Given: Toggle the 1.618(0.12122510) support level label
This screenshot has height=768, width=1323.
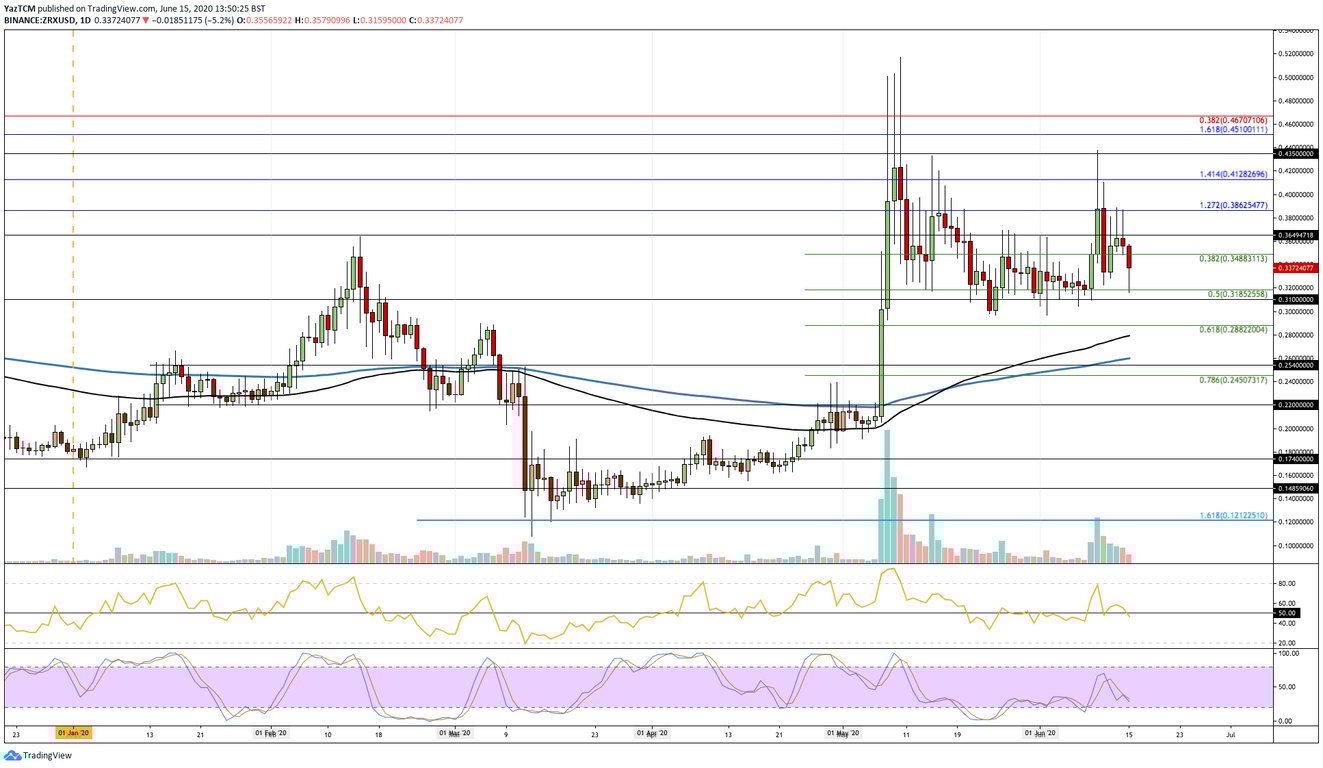Looking at the screenshot, I should [x=1232, y=516].
